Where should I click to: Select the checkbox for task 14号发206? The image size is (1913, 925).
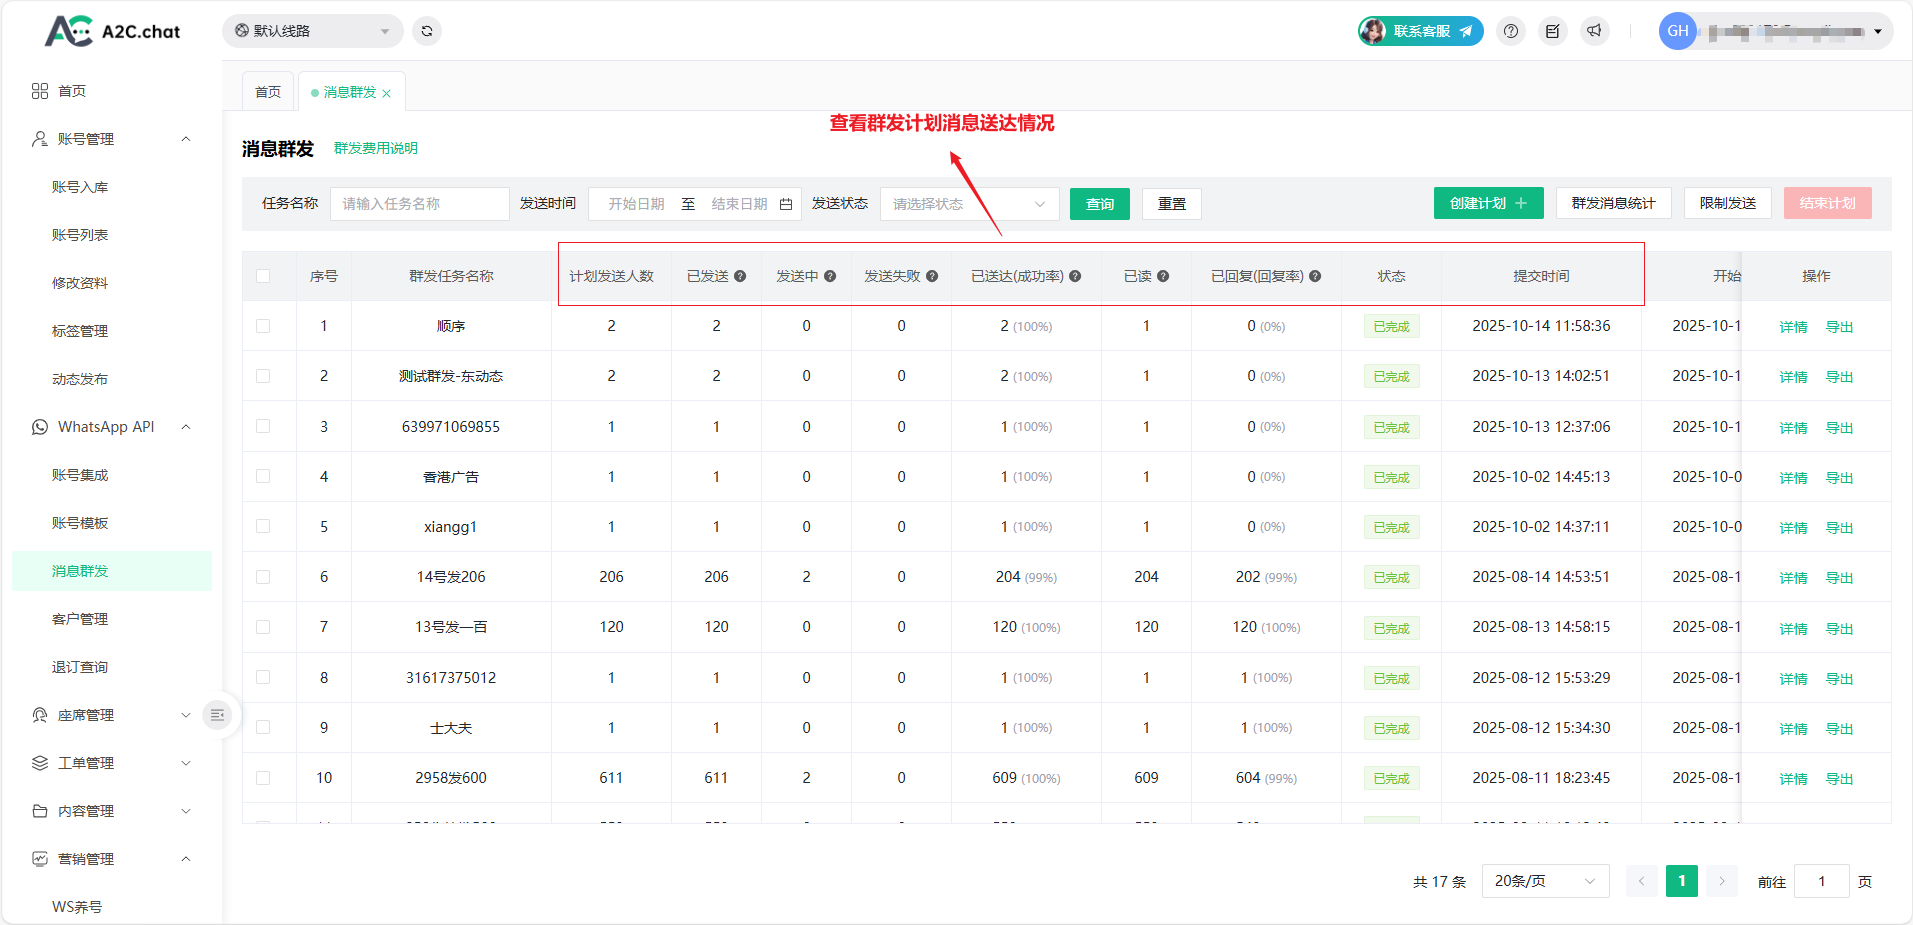coord(263,577)
